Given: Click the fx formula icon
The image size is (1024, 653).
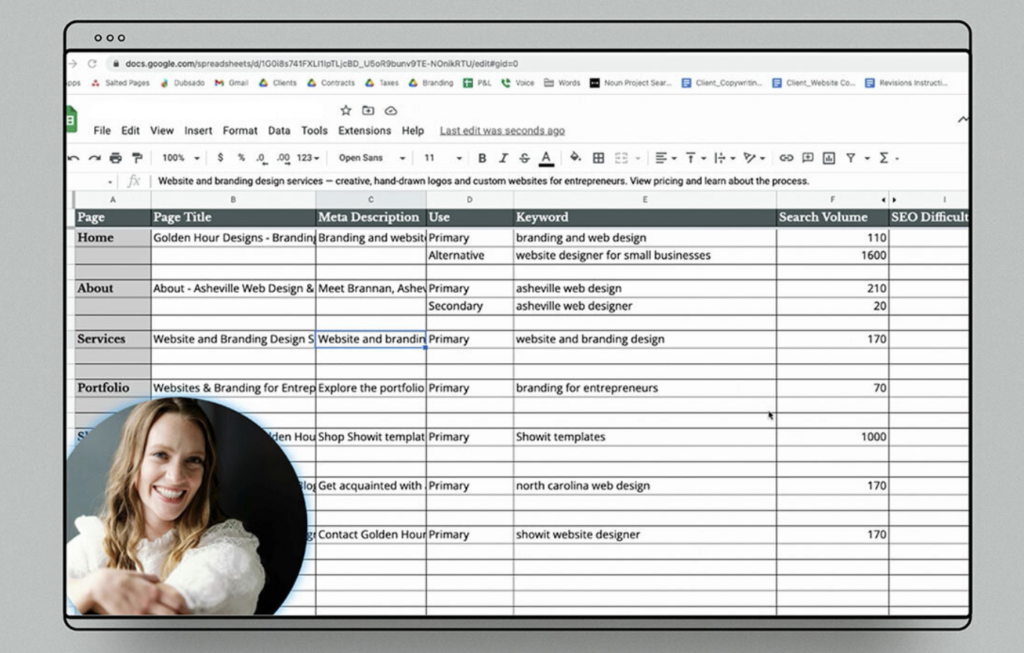Looking at the screenshot, I should [x=133, y=181].
